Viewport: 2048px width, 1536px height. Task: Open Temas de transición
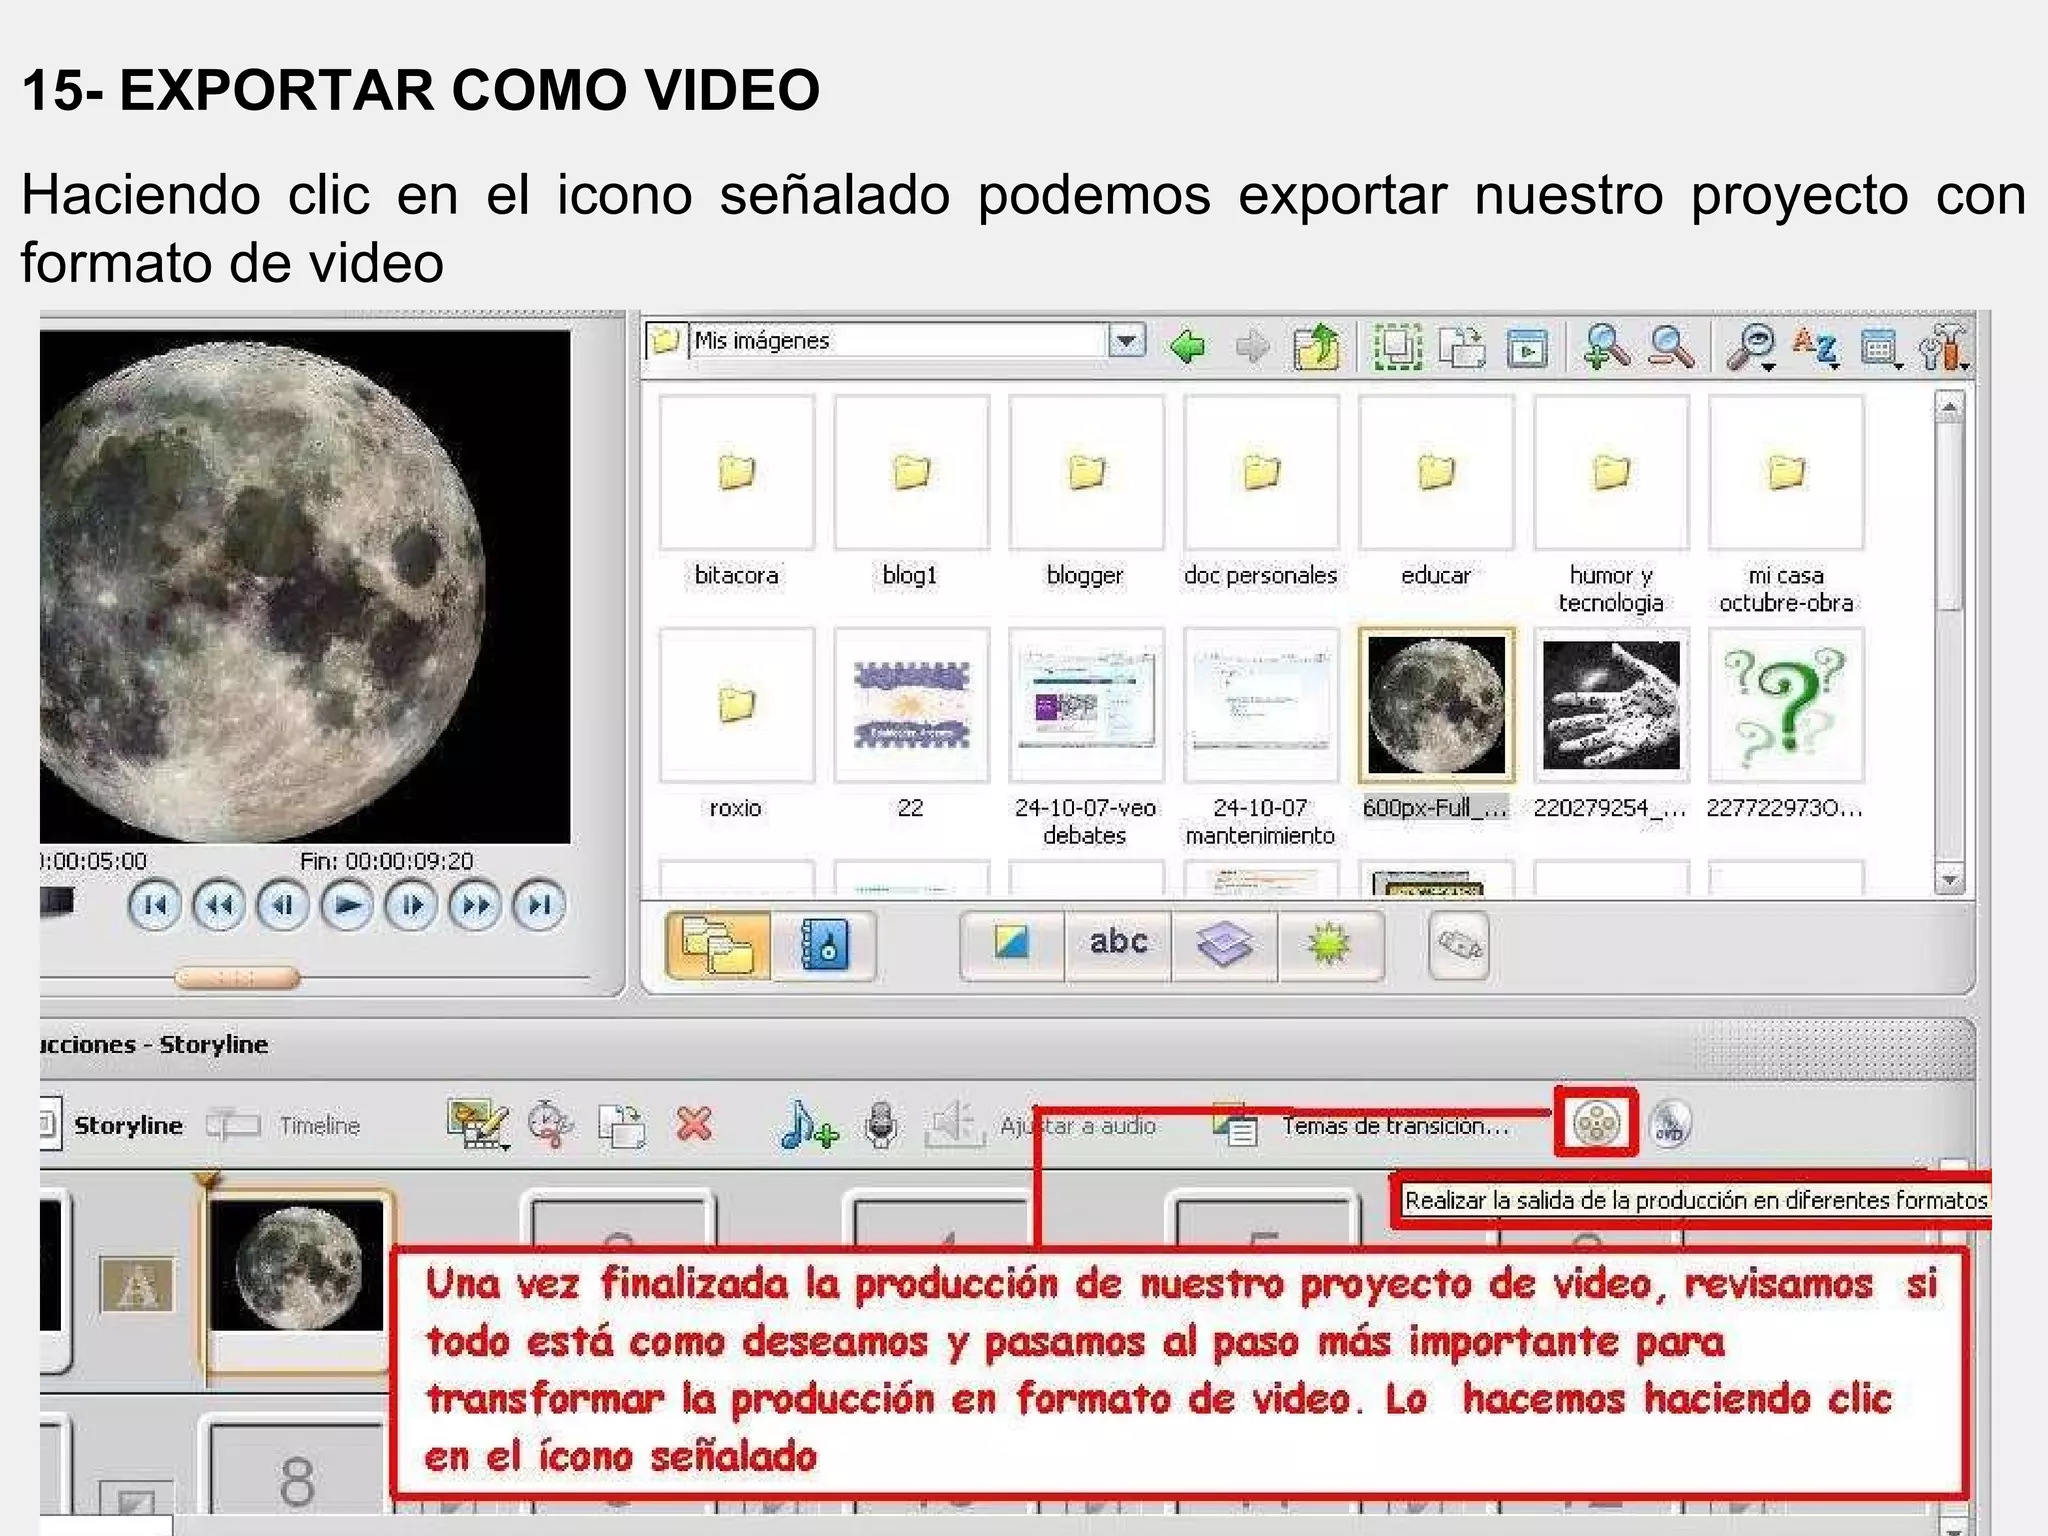tap(1360, 1127)
